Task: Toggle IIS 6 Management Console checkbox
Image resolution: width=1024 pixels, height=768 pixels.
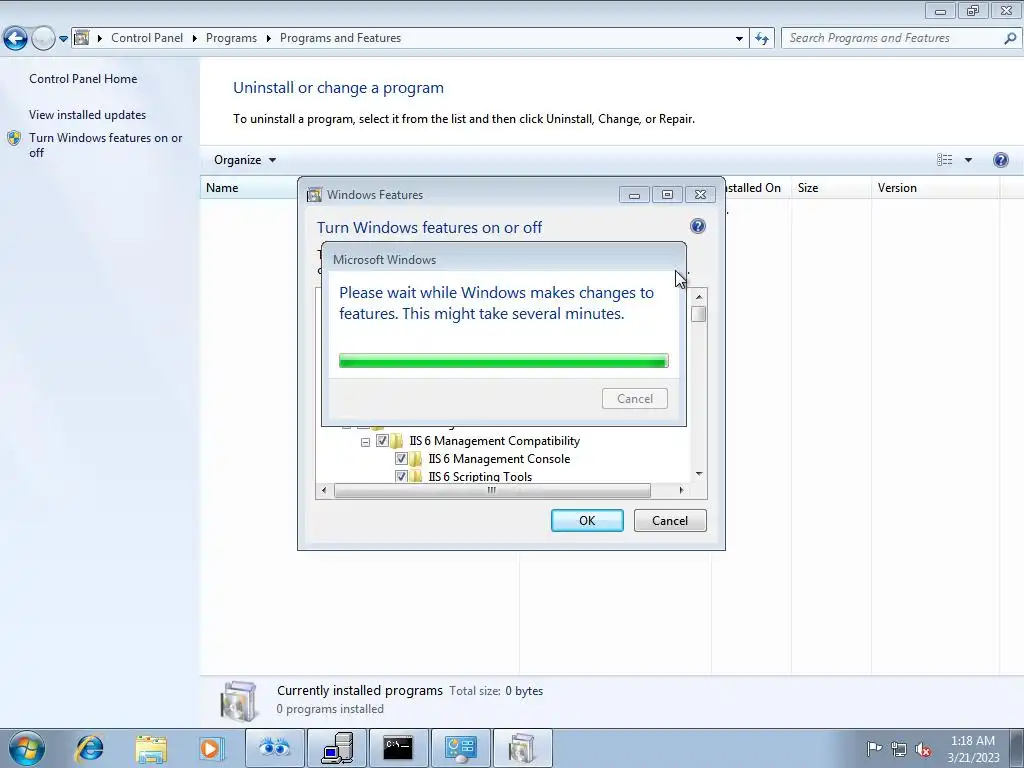Action: point(401,458)
